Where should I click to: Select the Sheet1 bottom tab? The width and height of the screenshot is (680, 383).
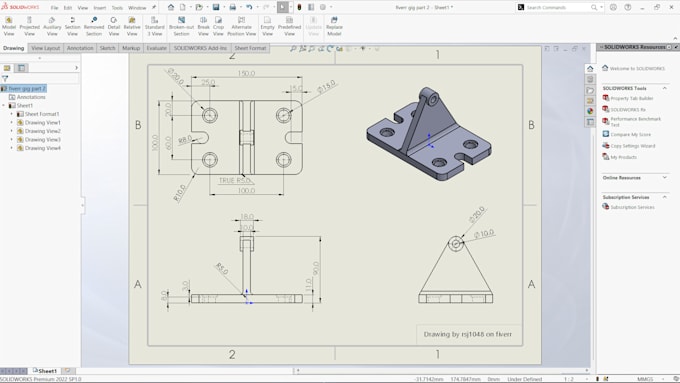pos(45,371)
